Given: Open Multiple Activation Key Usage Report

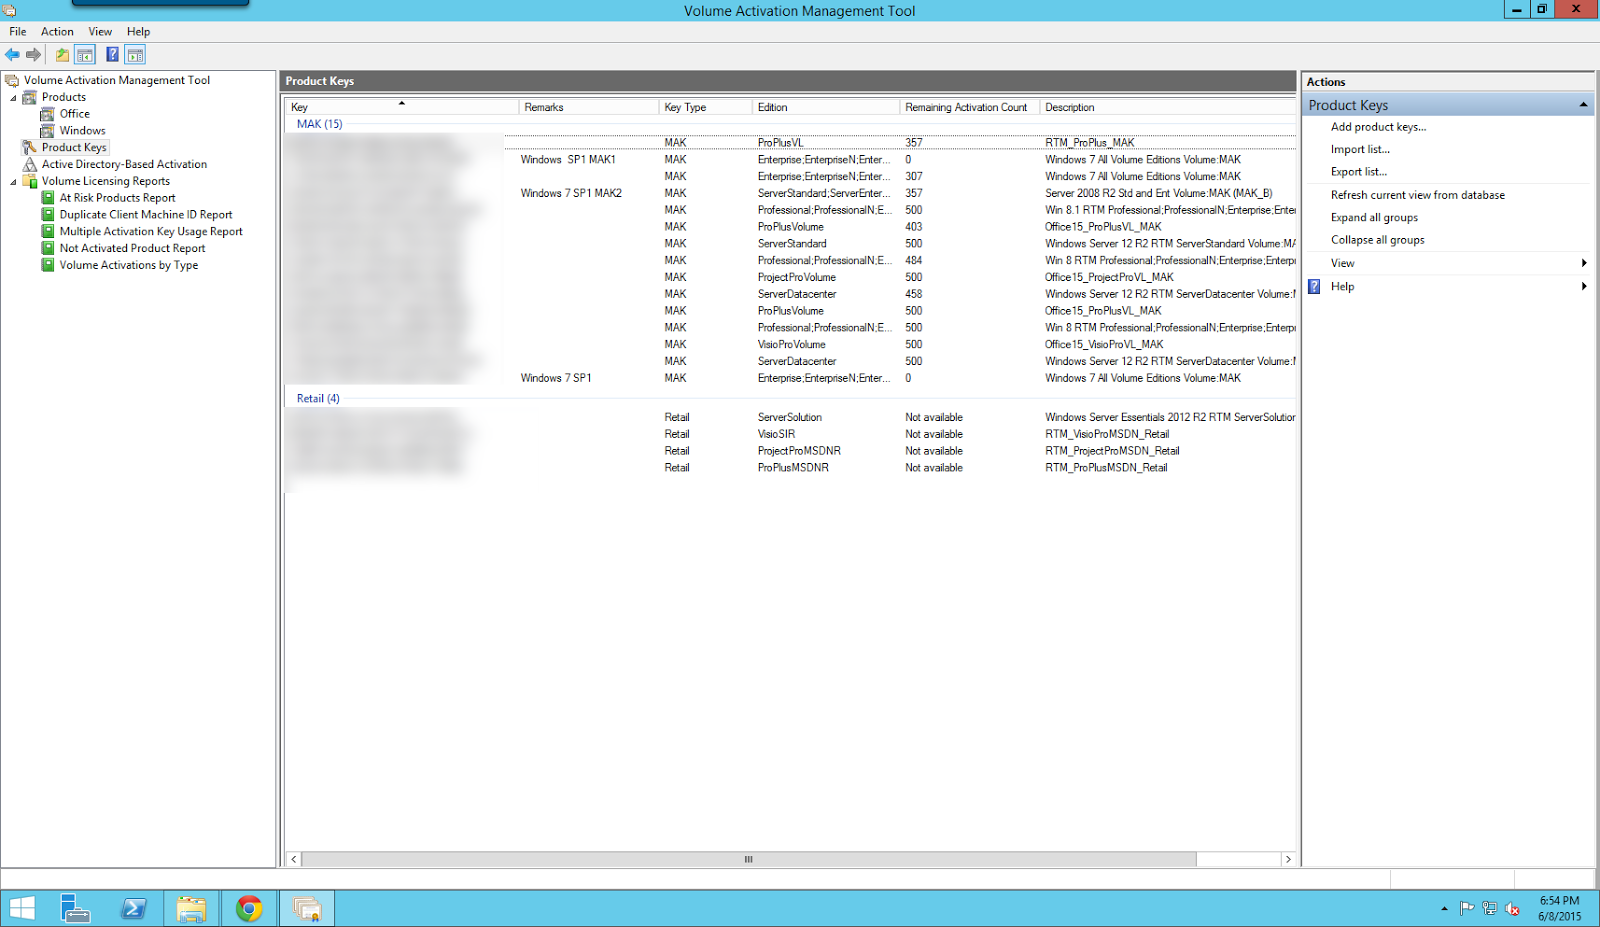Looking at the screenshot, I should coord(151,232).
